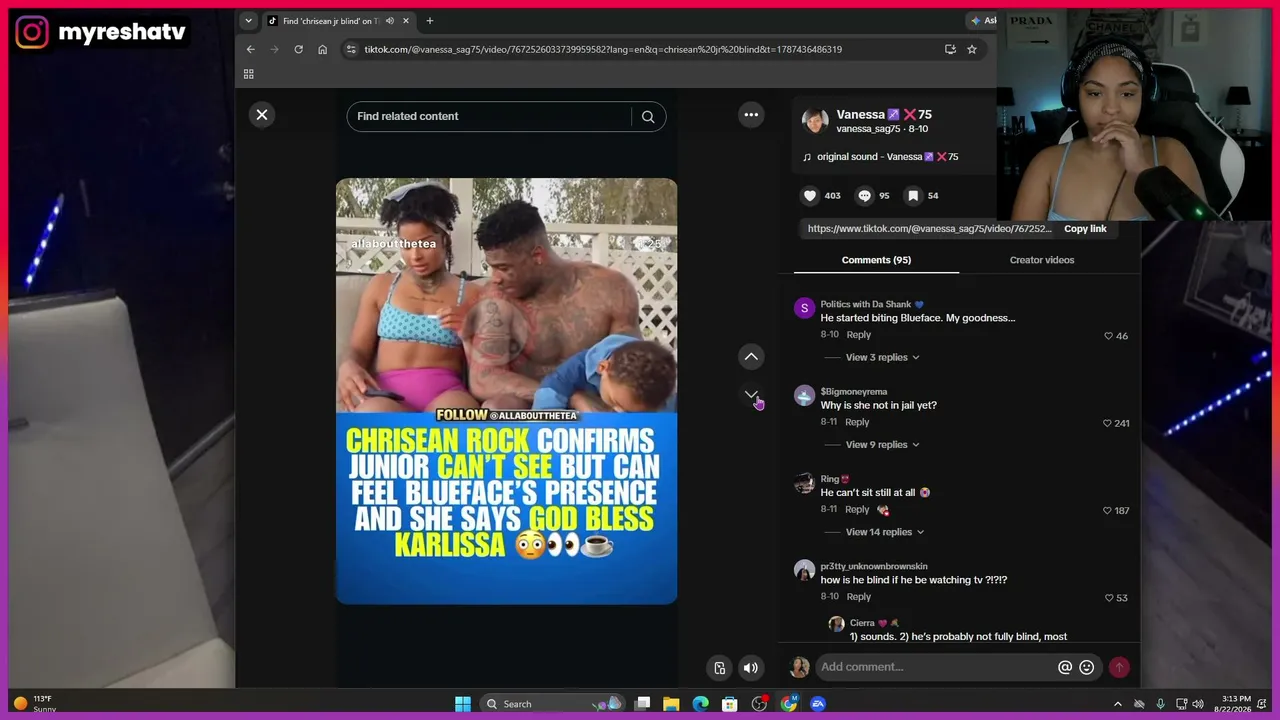Viewport: 1280px width, 720px height.
Task: Click the original sound - Vanessa link
Action: pos(887,157)
